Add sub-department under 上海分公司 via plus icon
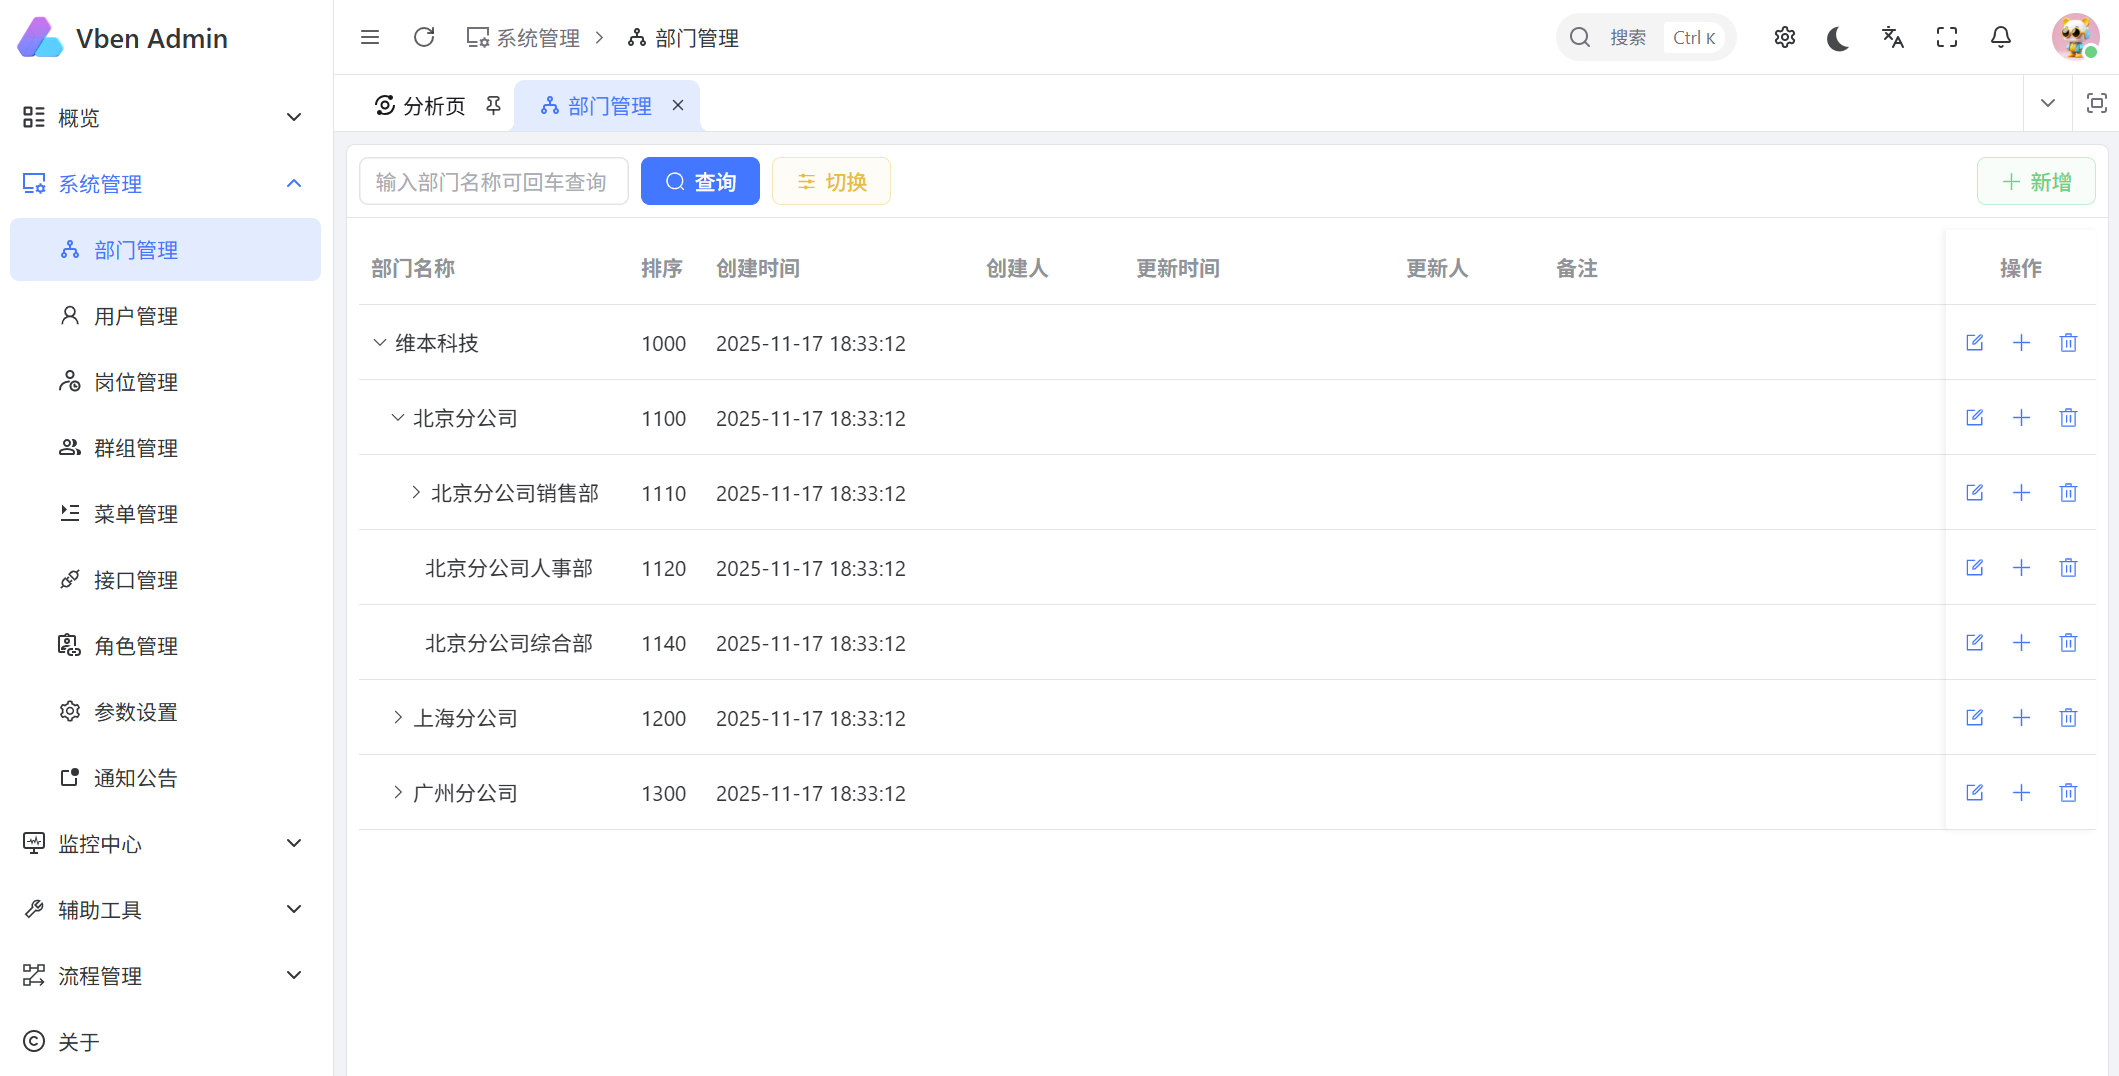The image size is (2119, 1076). tap(2021, 718)
